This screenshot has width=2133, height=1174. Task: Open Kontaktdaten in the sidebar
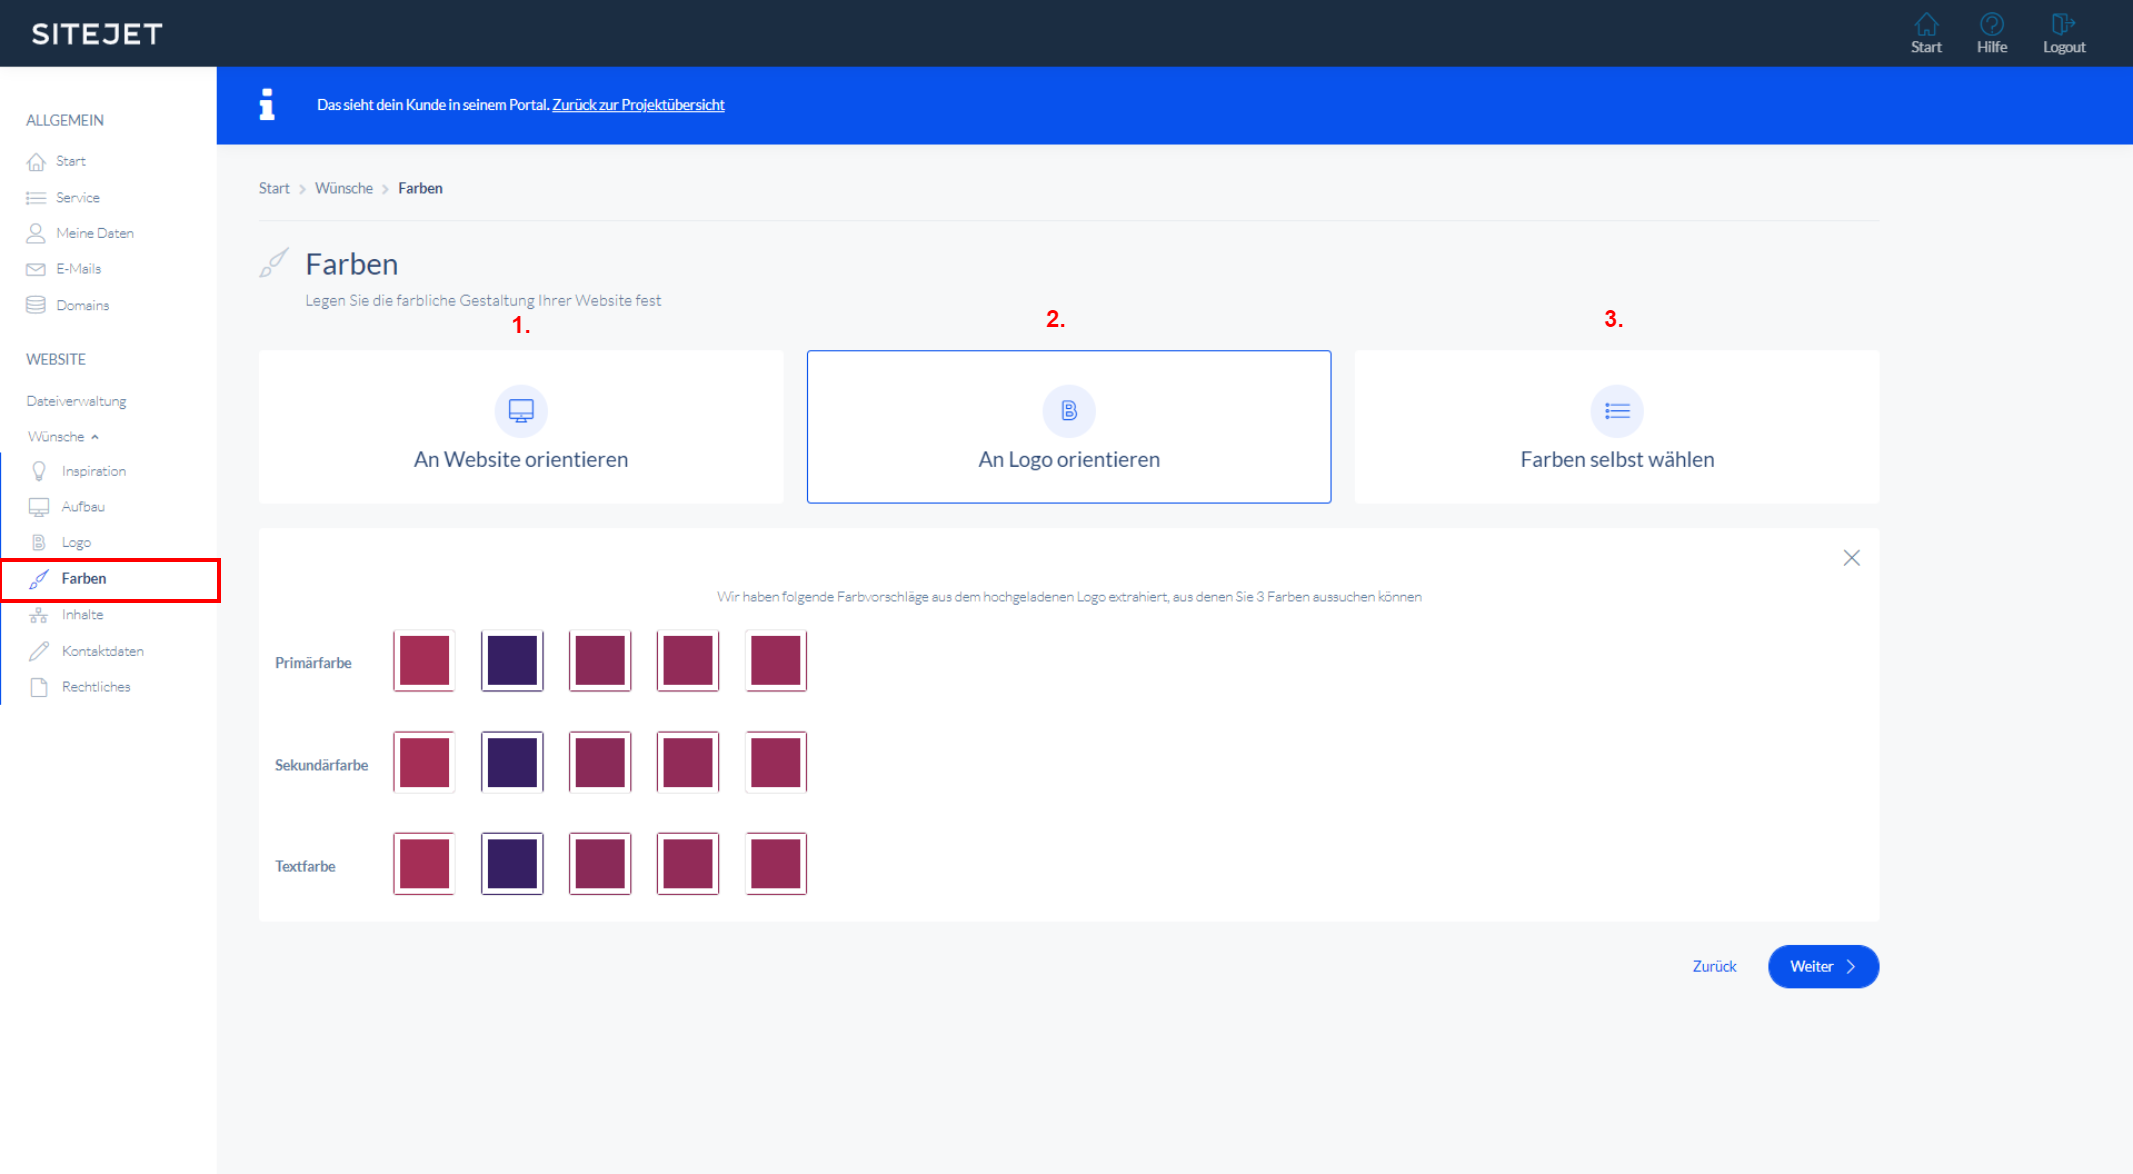click(x=102, y=651)
